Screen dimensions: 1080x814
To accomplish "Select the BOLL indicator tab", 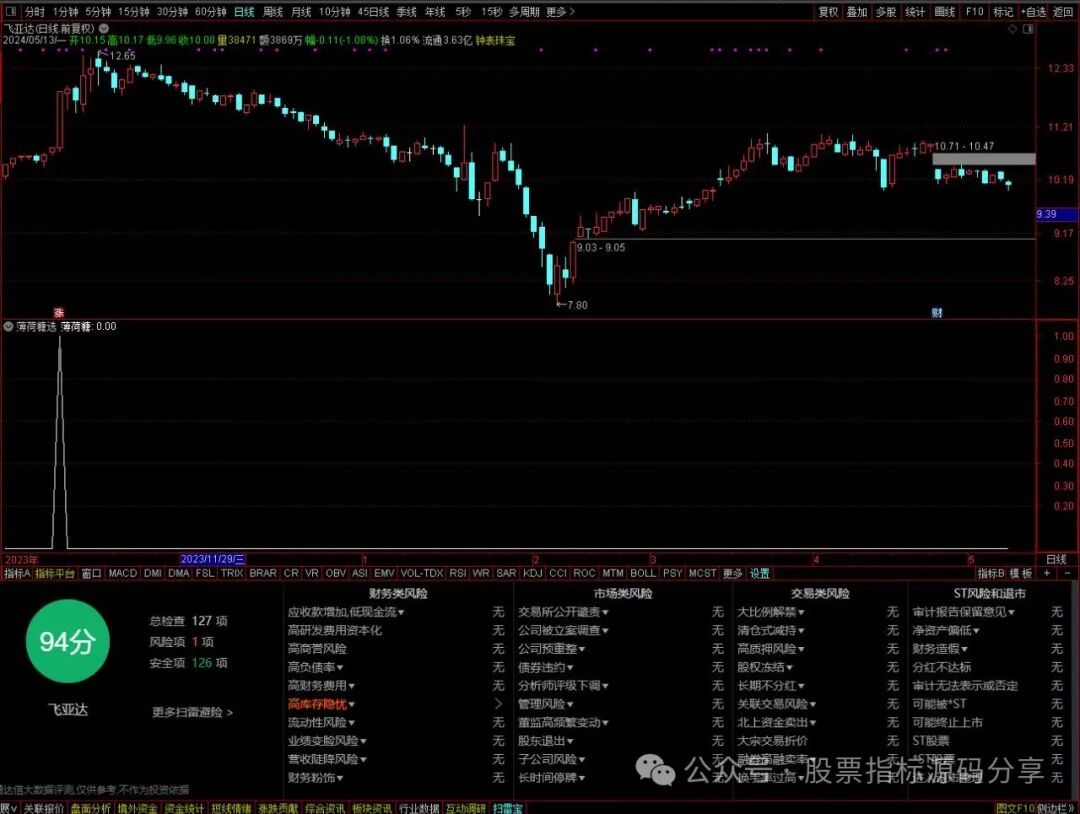I will [643, 573].
